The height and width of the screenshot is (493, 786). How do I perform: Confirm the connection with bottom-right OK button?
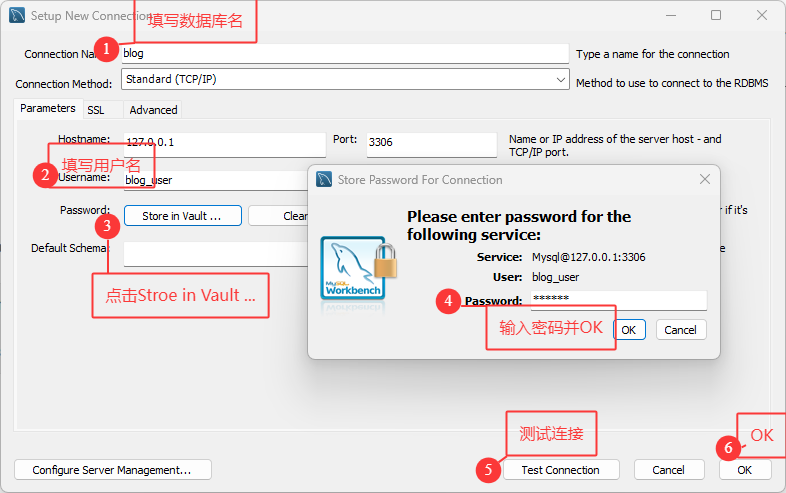[744, 470]
